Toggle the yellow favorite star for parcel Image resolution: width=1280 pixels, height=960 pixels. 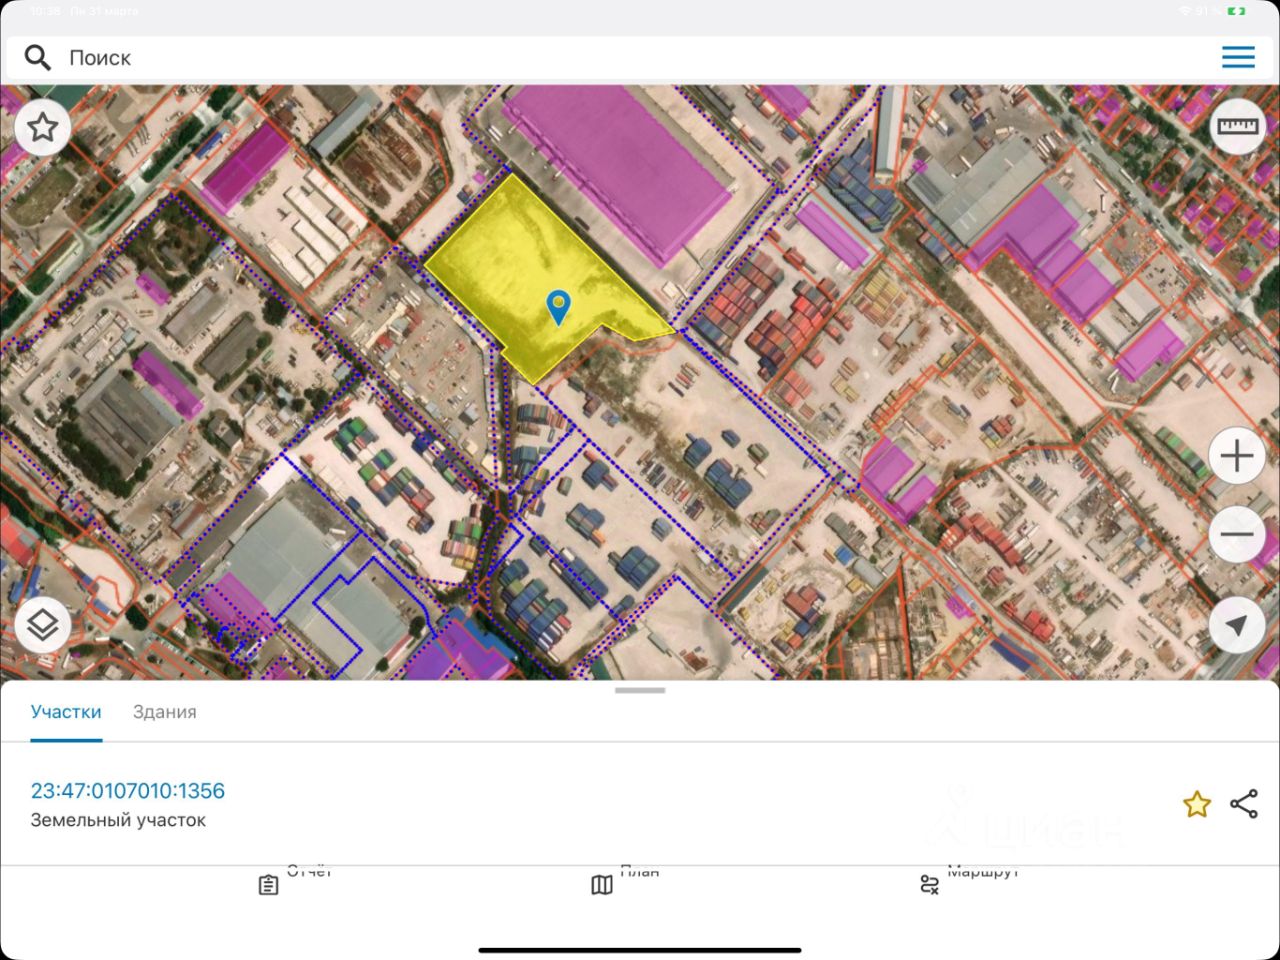[x=1197, y=804]
